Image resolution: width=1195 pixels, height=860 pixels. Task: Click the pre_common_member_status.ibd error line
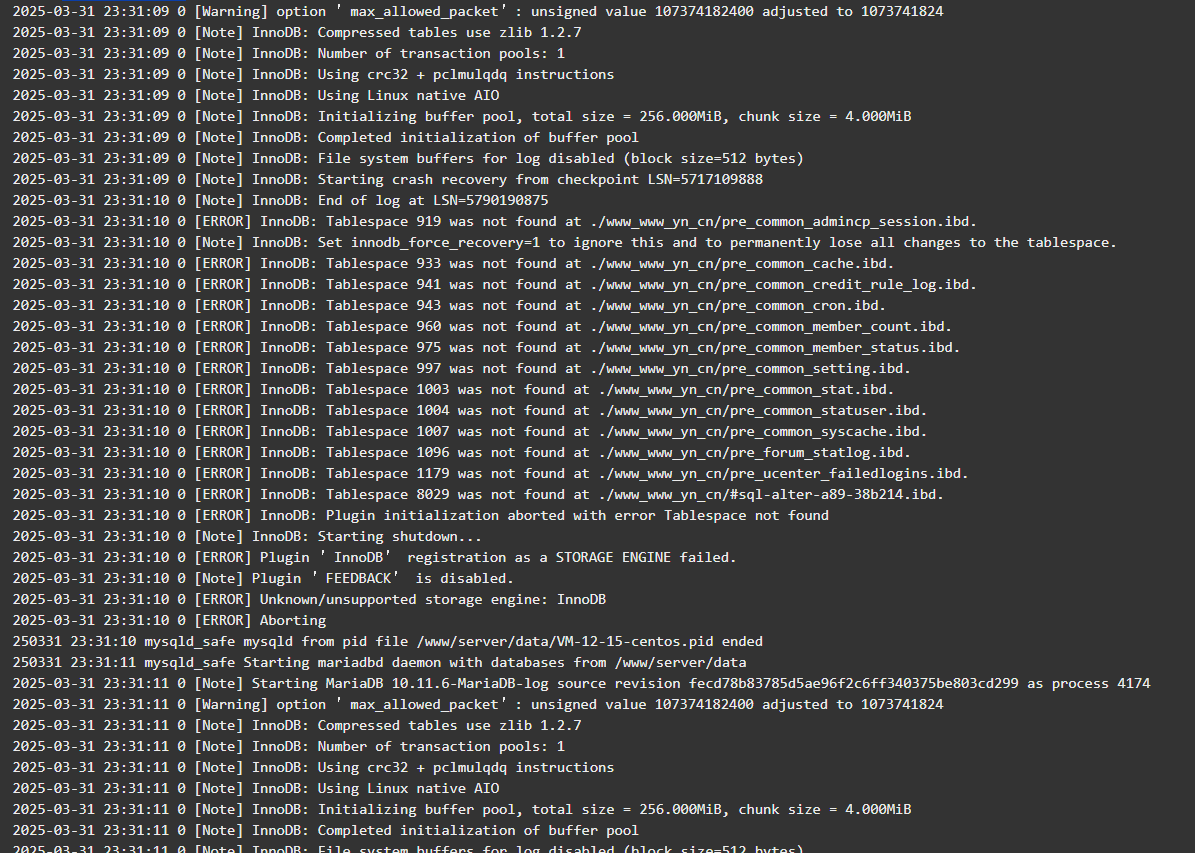coord(486,348)
